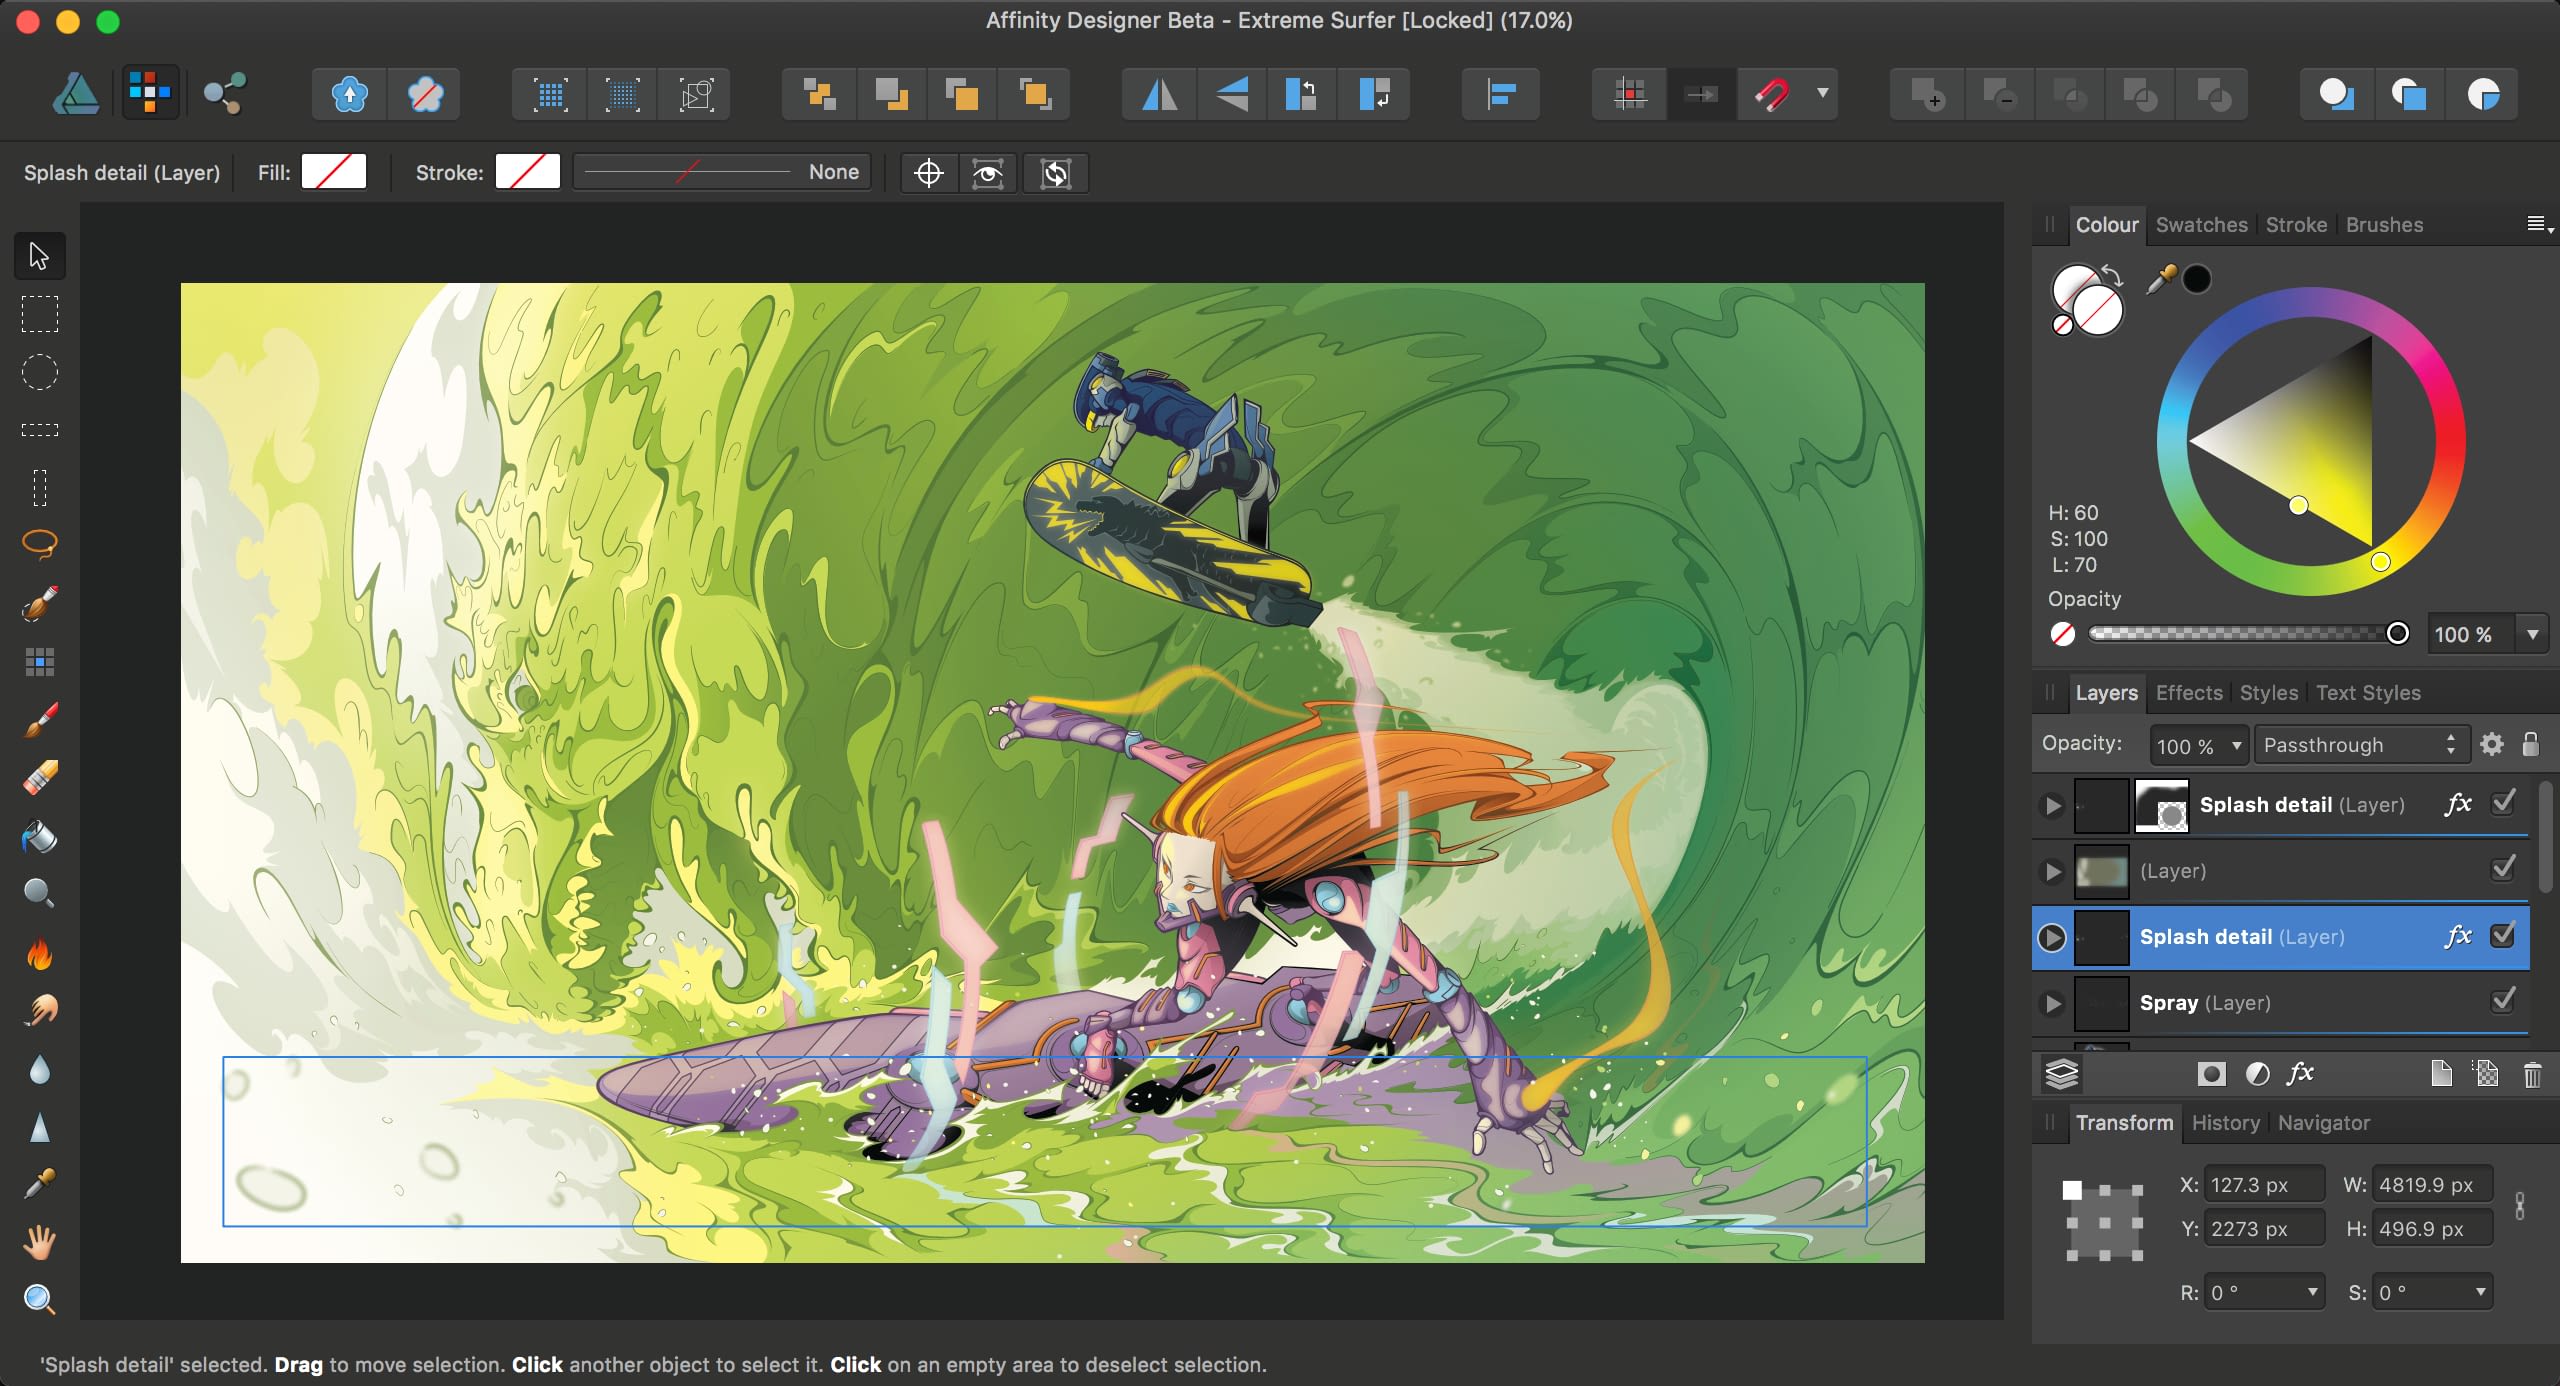This screenshot has width=2560, height=1386.
Task: Select the Burn flame tool
Action: [39, 954]
